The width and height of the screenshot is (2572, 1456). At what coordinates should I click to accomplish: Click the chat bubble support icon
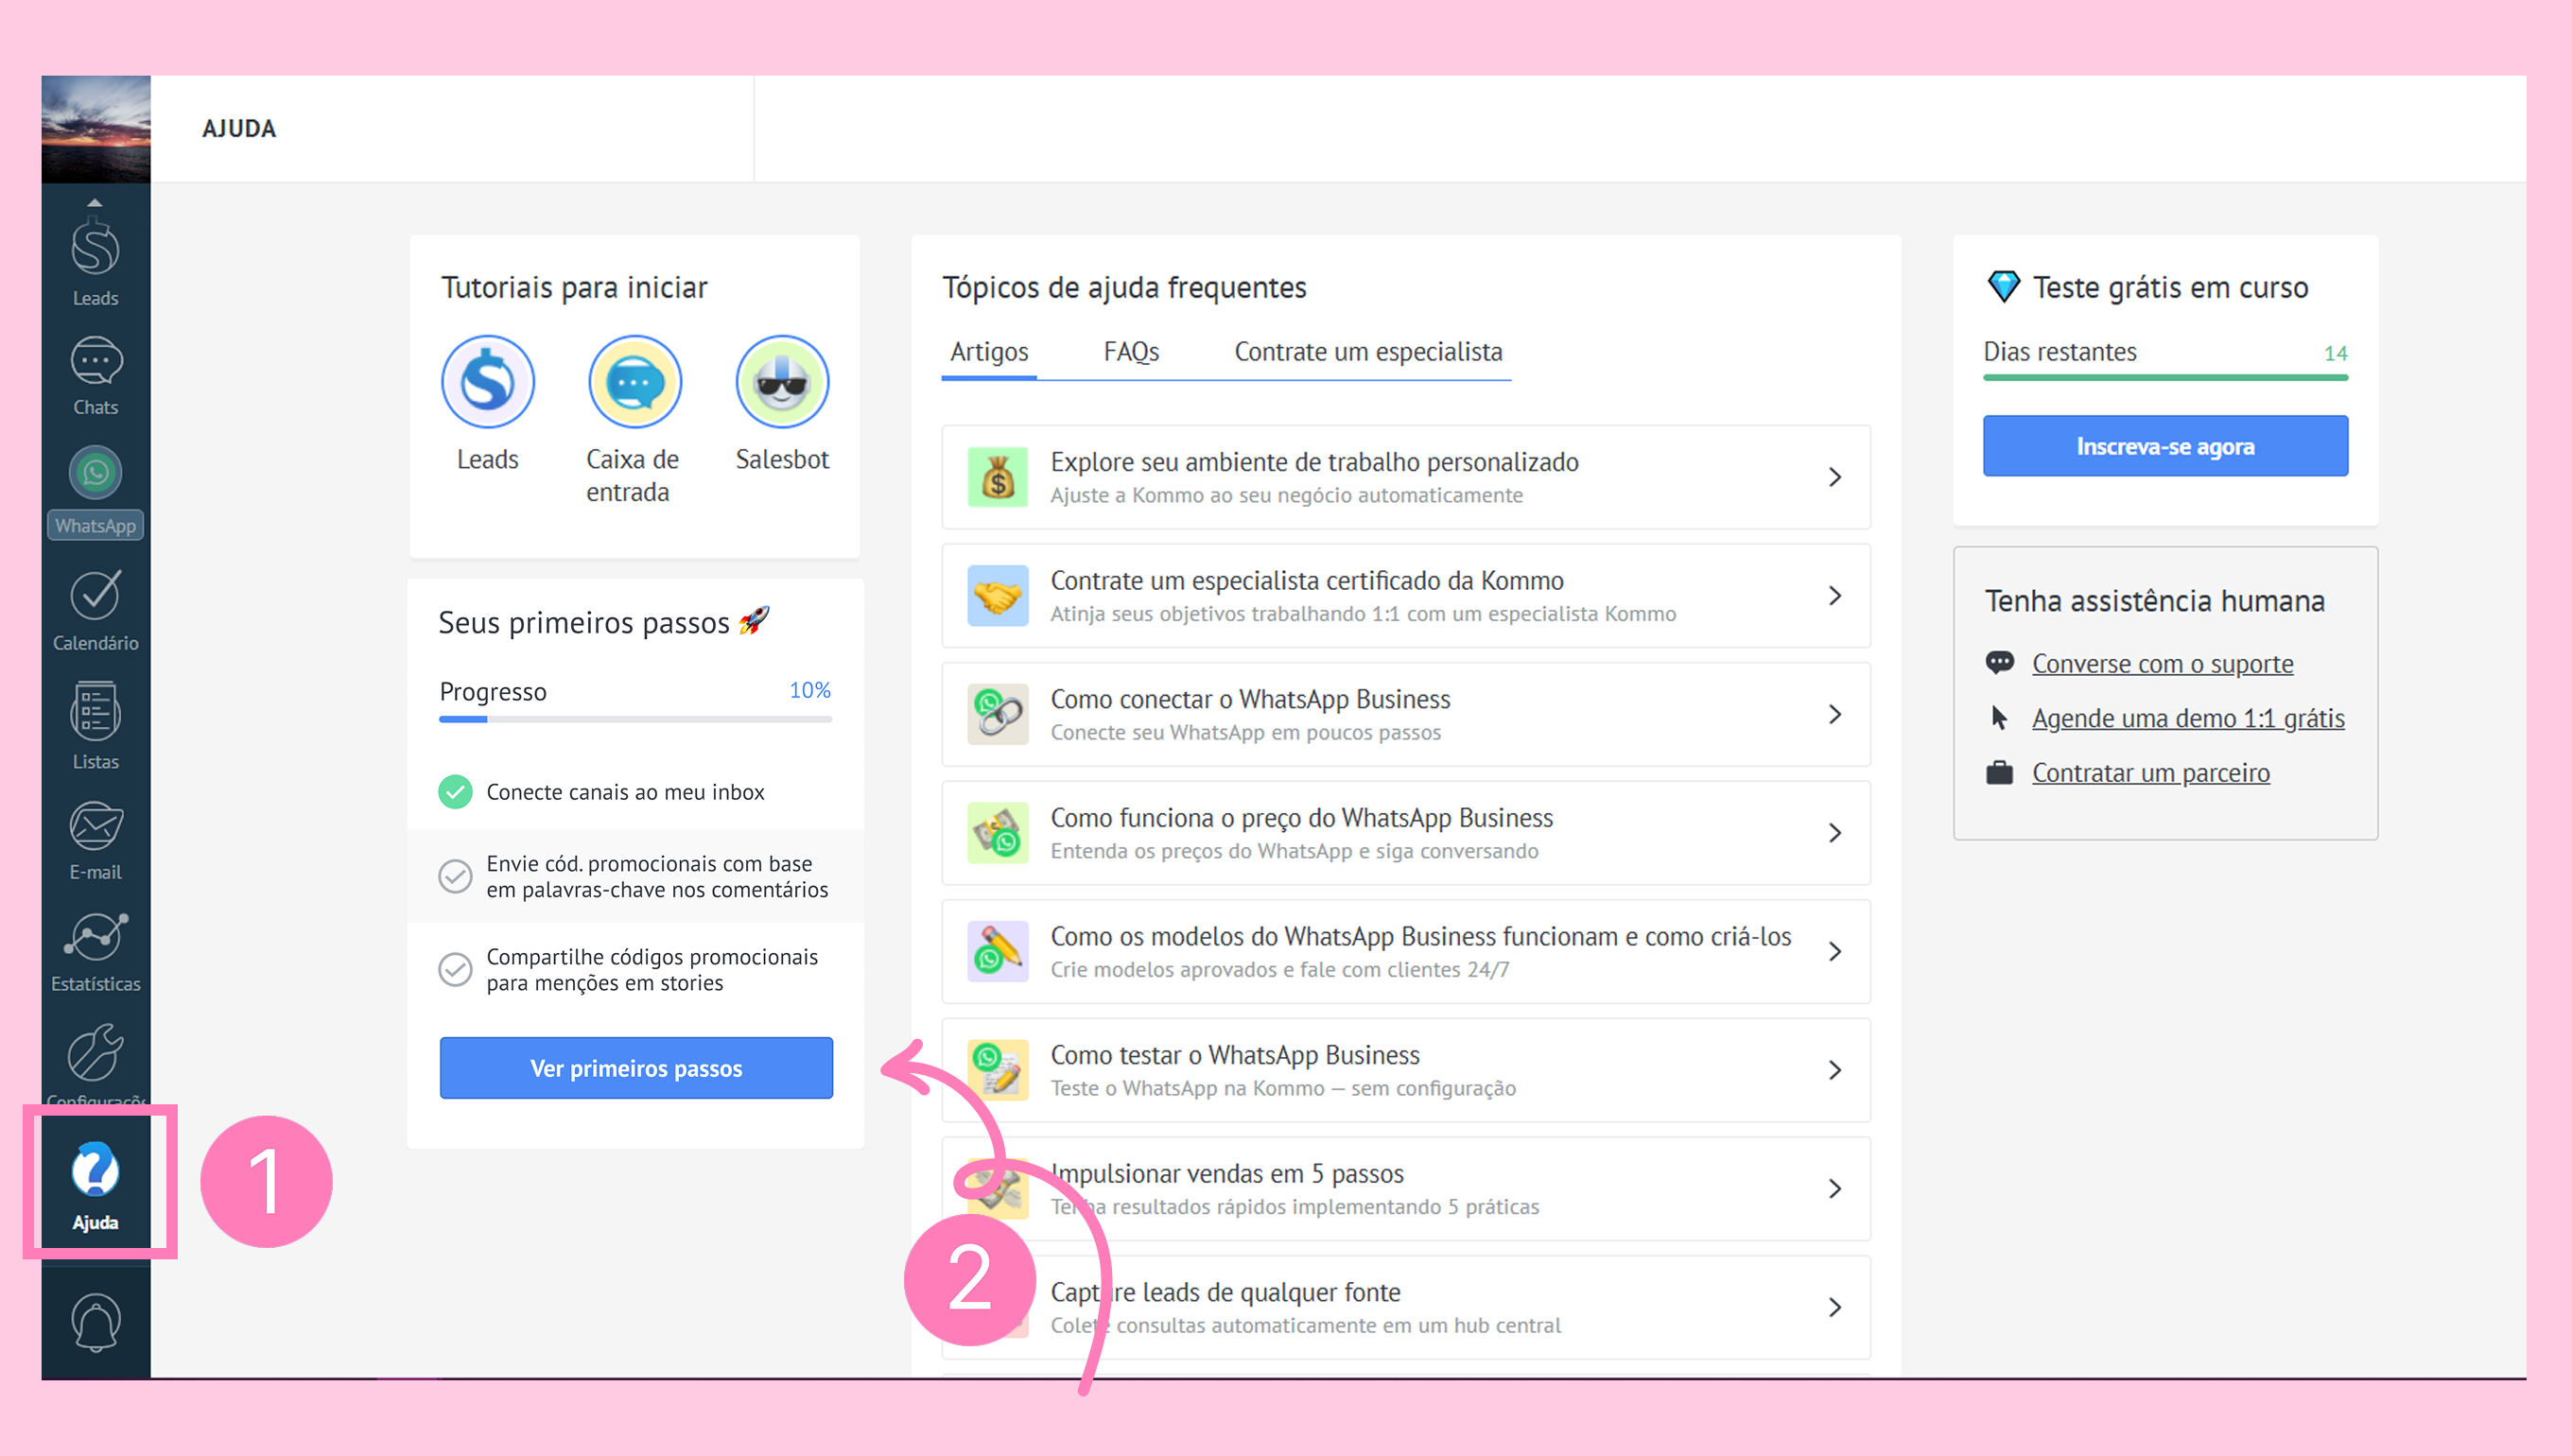pyautogui.click(x=1999, y=662)
